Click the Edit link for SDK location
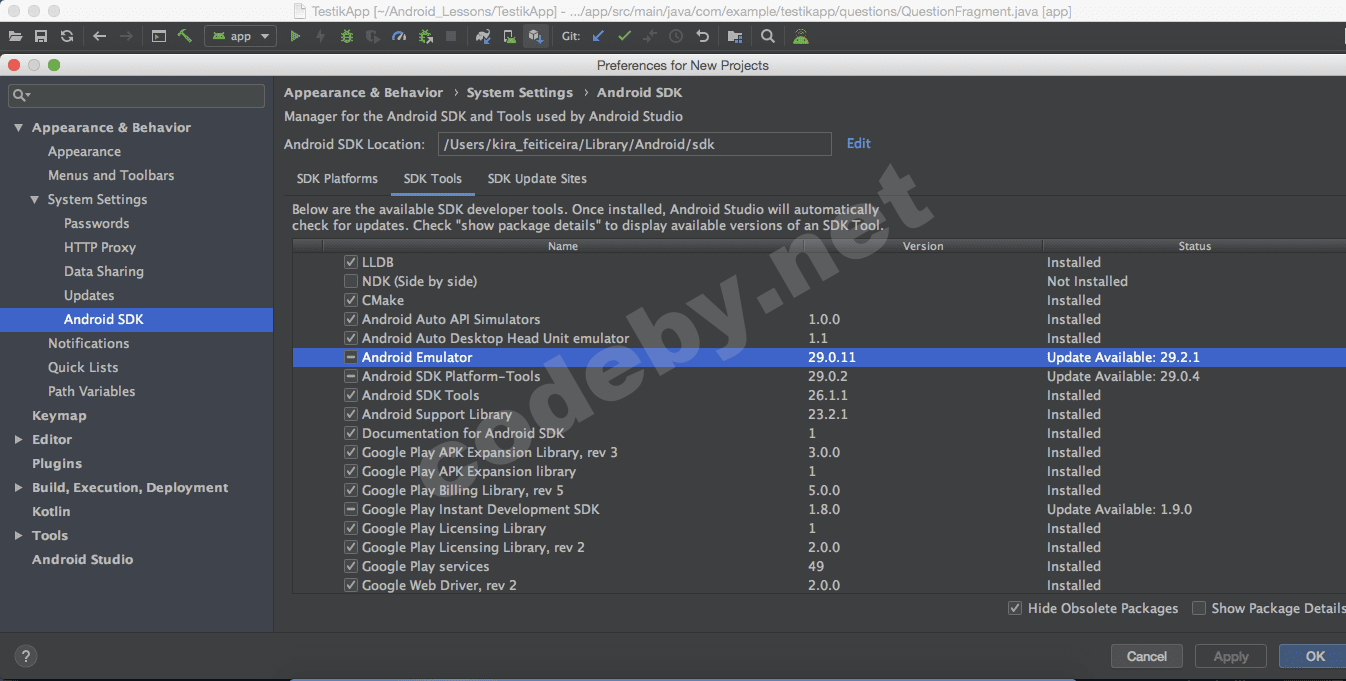Screen dimensions: 1346x681 coord(858,143)
